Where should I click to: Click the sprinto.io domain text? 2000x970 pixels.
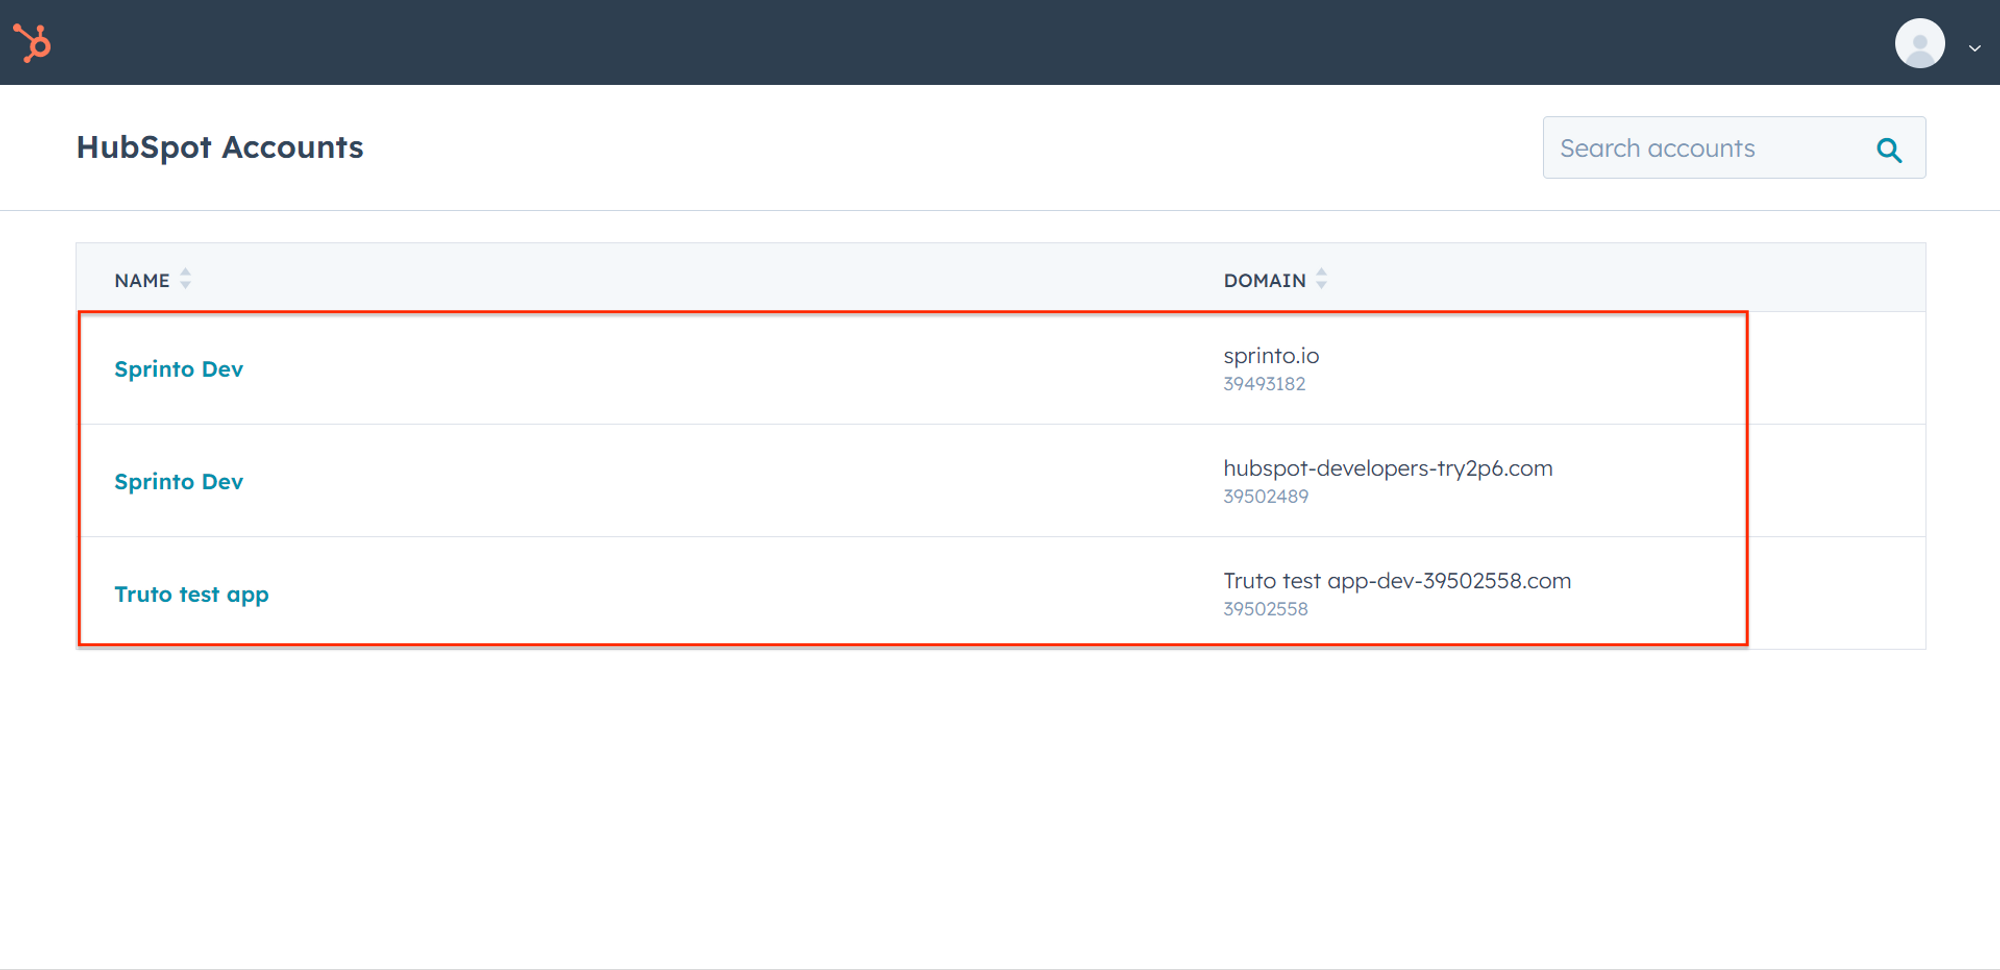[x=1271, y=356]
